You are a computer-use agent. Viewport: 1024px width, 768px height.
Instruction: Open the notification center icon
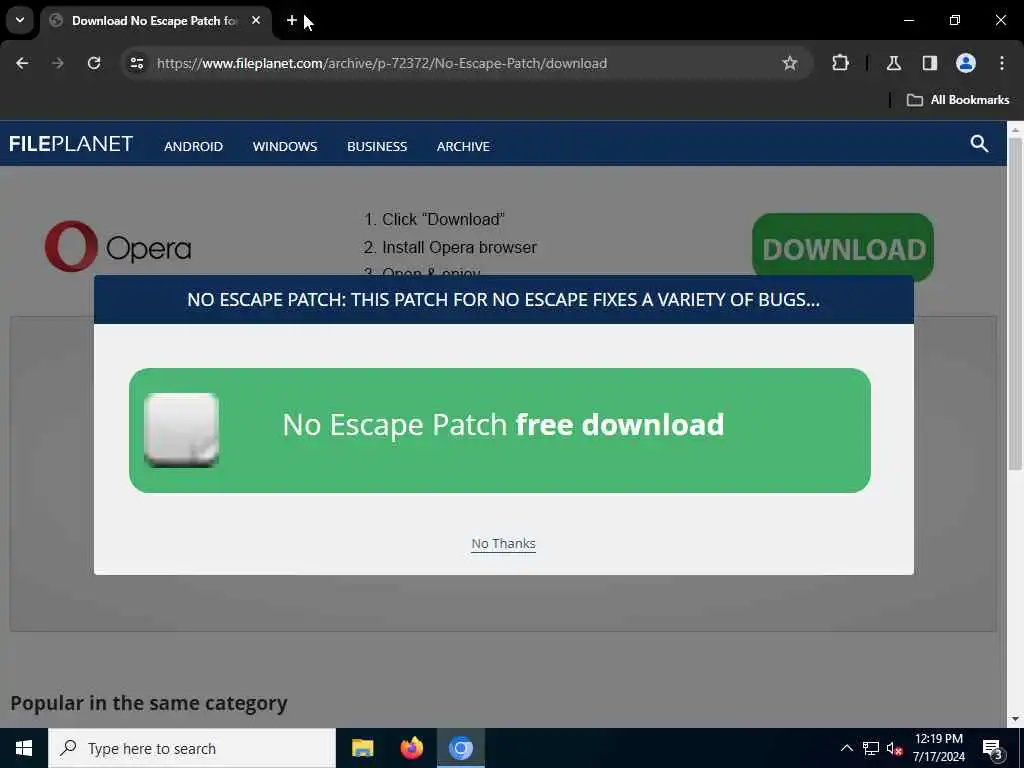[x=992, y=748]
